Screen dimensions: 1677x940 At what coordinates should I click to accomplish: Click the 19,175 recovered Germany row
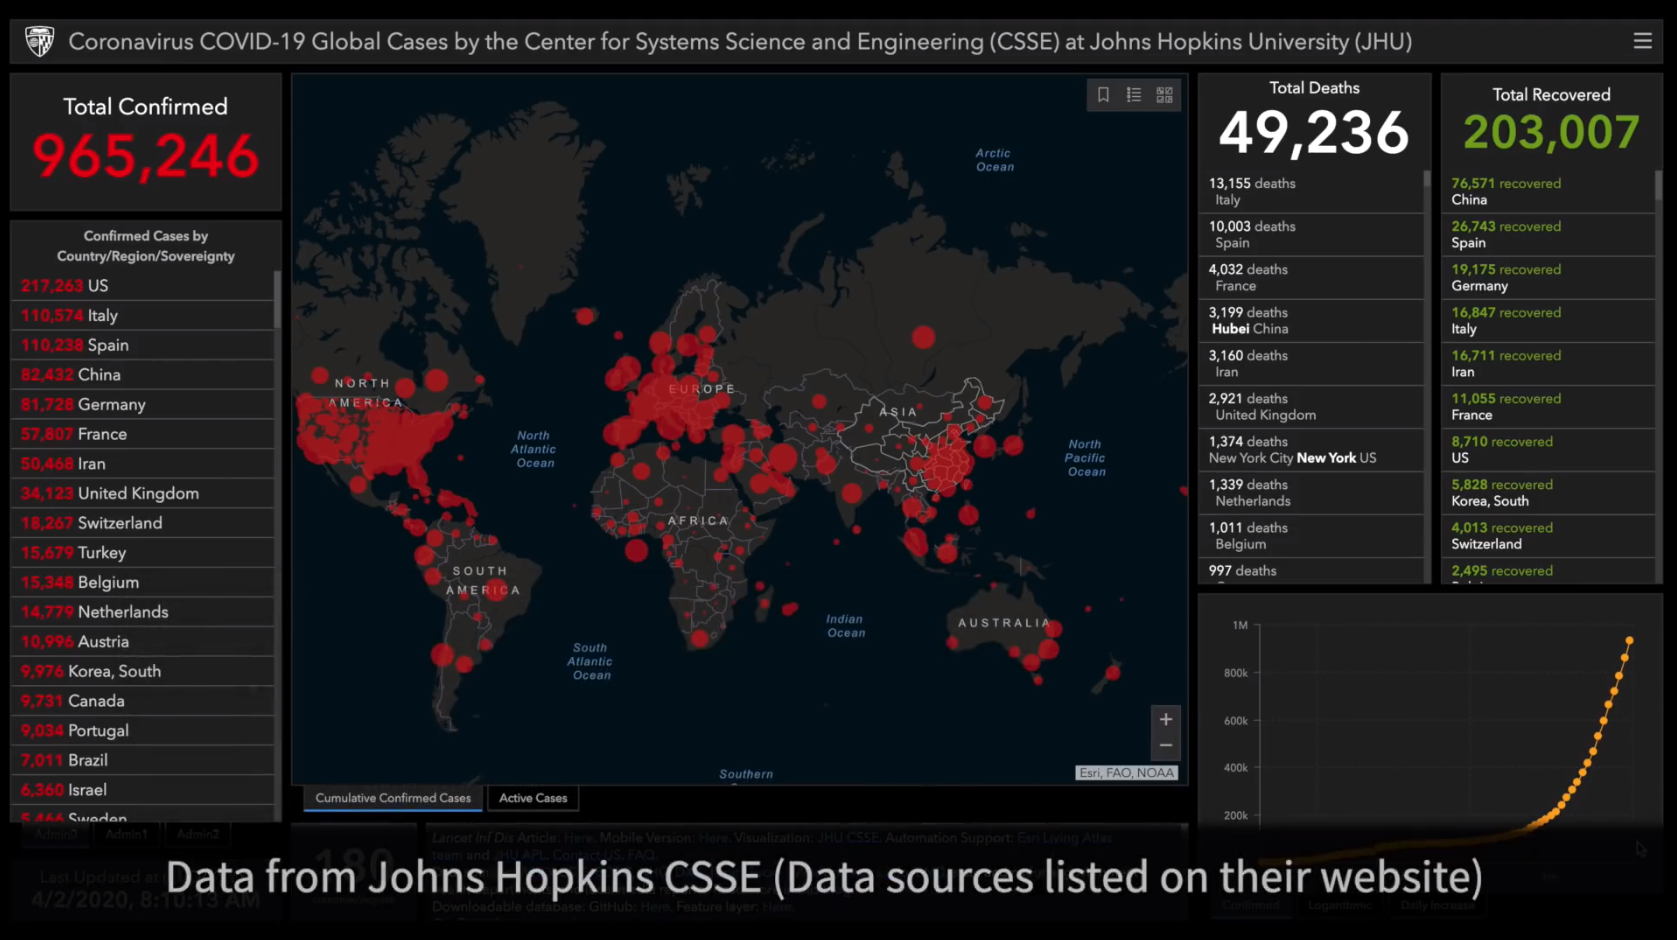1548,277
